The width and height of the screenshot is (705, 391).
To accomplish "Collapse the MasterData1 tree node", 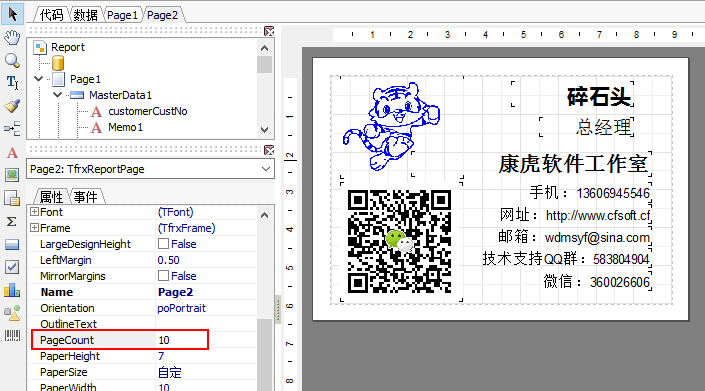I will [x=58, y=95].
